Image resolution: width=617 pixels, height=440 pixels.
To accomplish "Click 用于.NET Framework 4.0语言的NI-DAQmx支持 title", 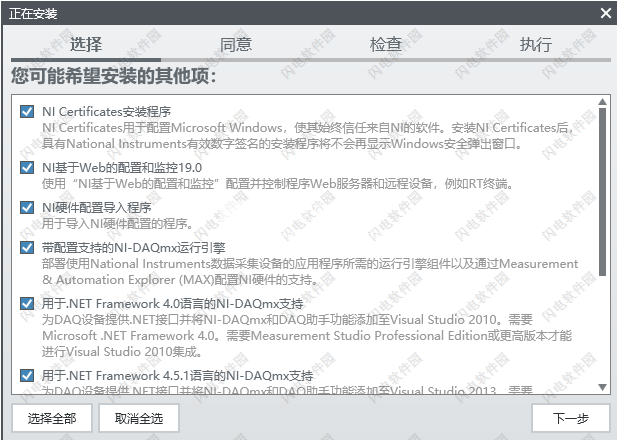I will click(x=173, y=304).
